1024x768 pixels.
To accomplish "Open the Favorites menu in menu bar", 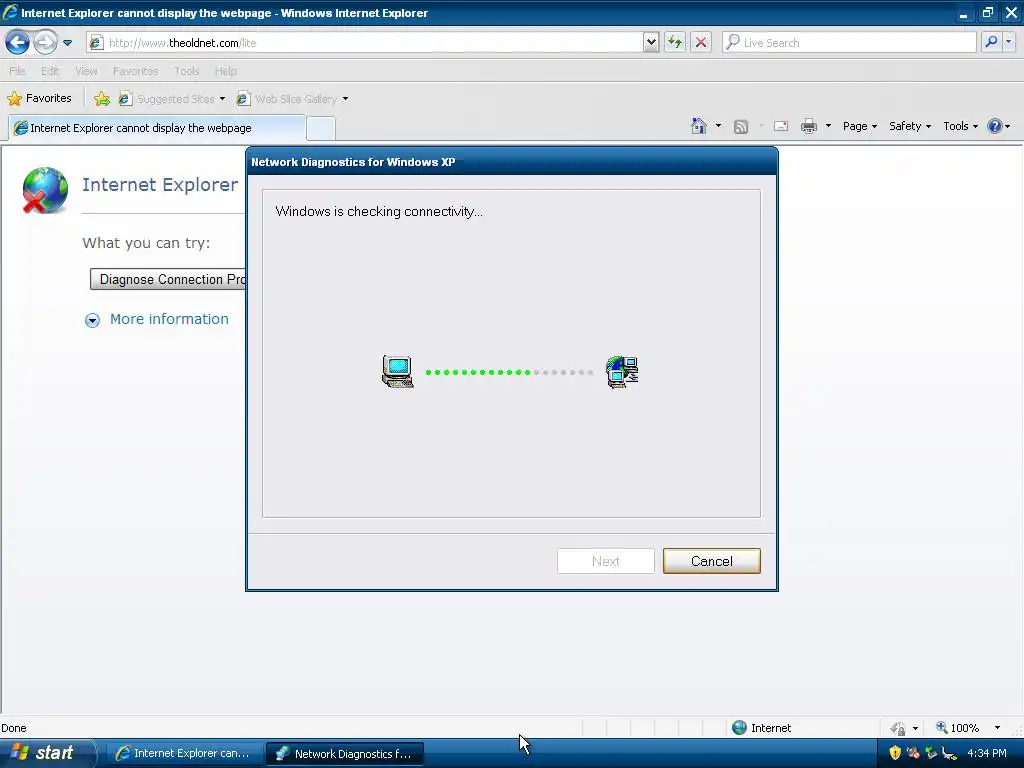I will [135, 71].
